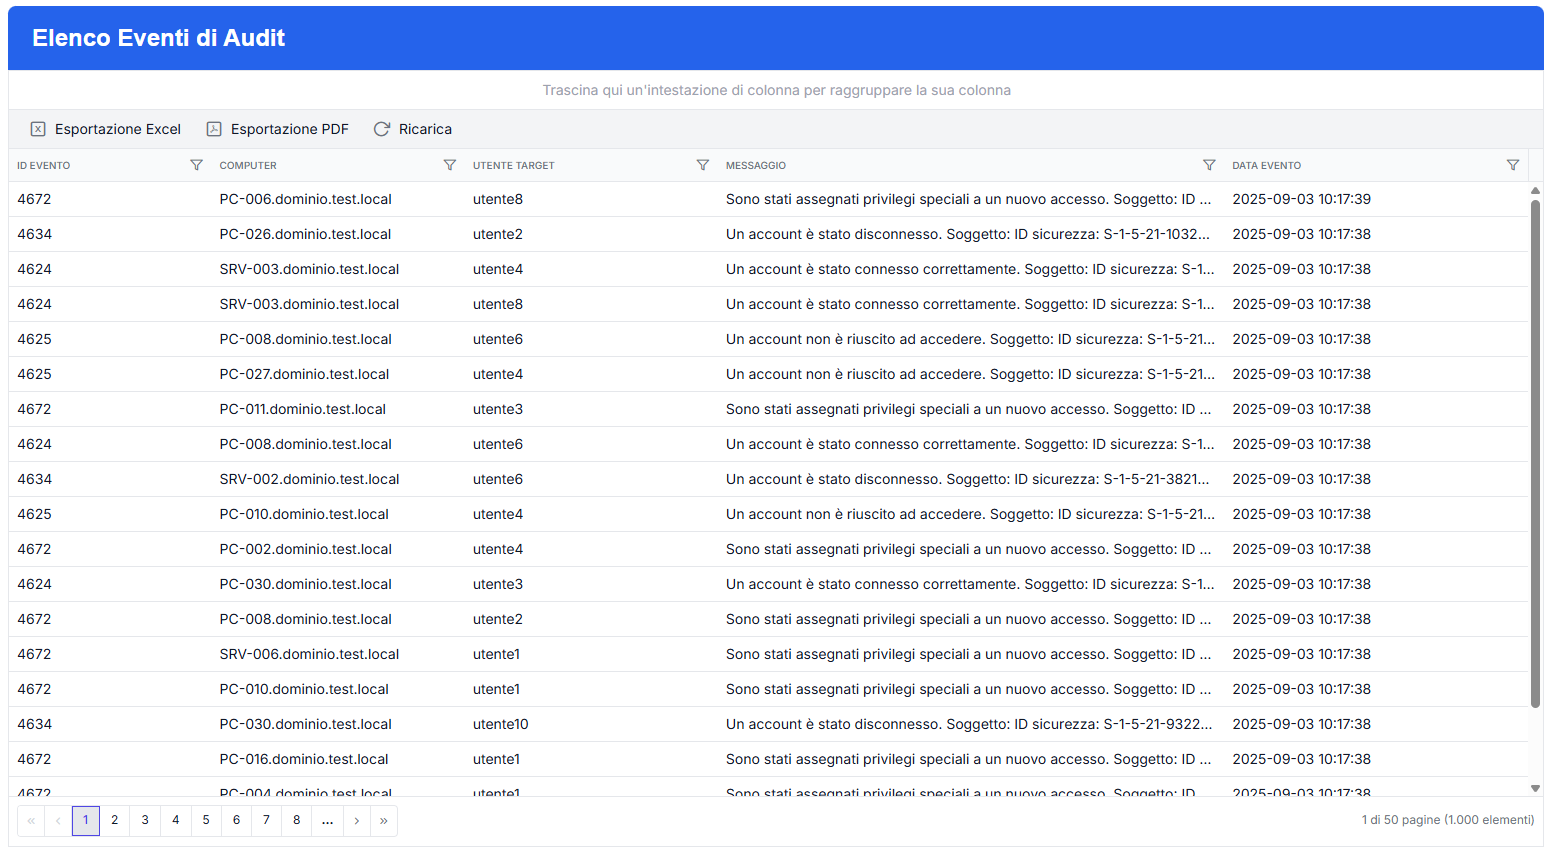Viewport: 1556px width, 856px height.
Task: Click Esportazione PDF button
Action: [x=289, y=129]
